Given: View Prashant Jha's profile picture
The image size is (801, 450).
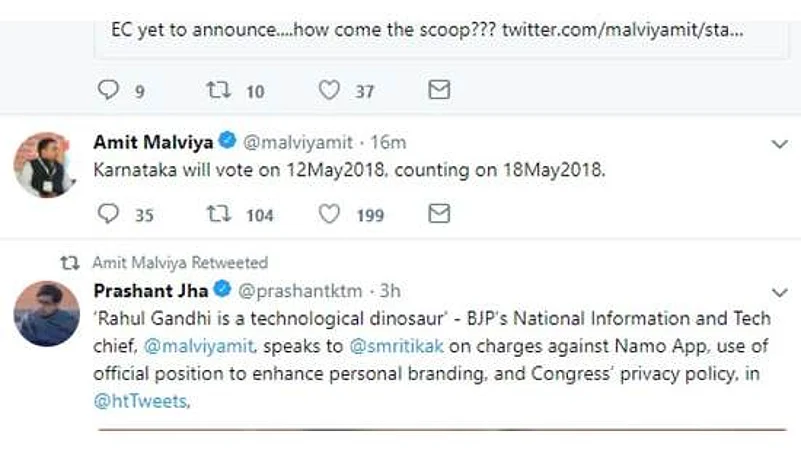Looking at the screenshot, I should coord(46,314).
